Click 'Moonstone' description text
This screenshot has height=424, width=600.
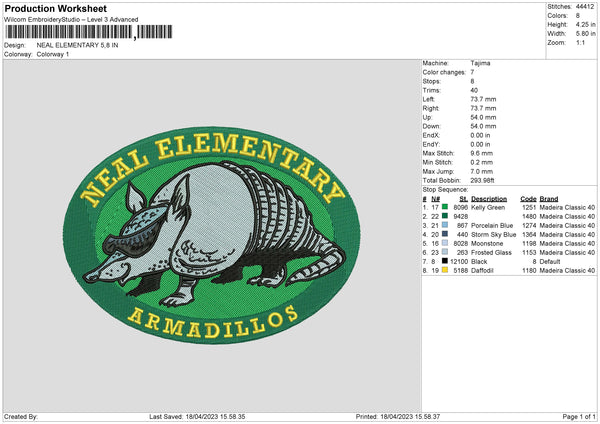[487, 243]
